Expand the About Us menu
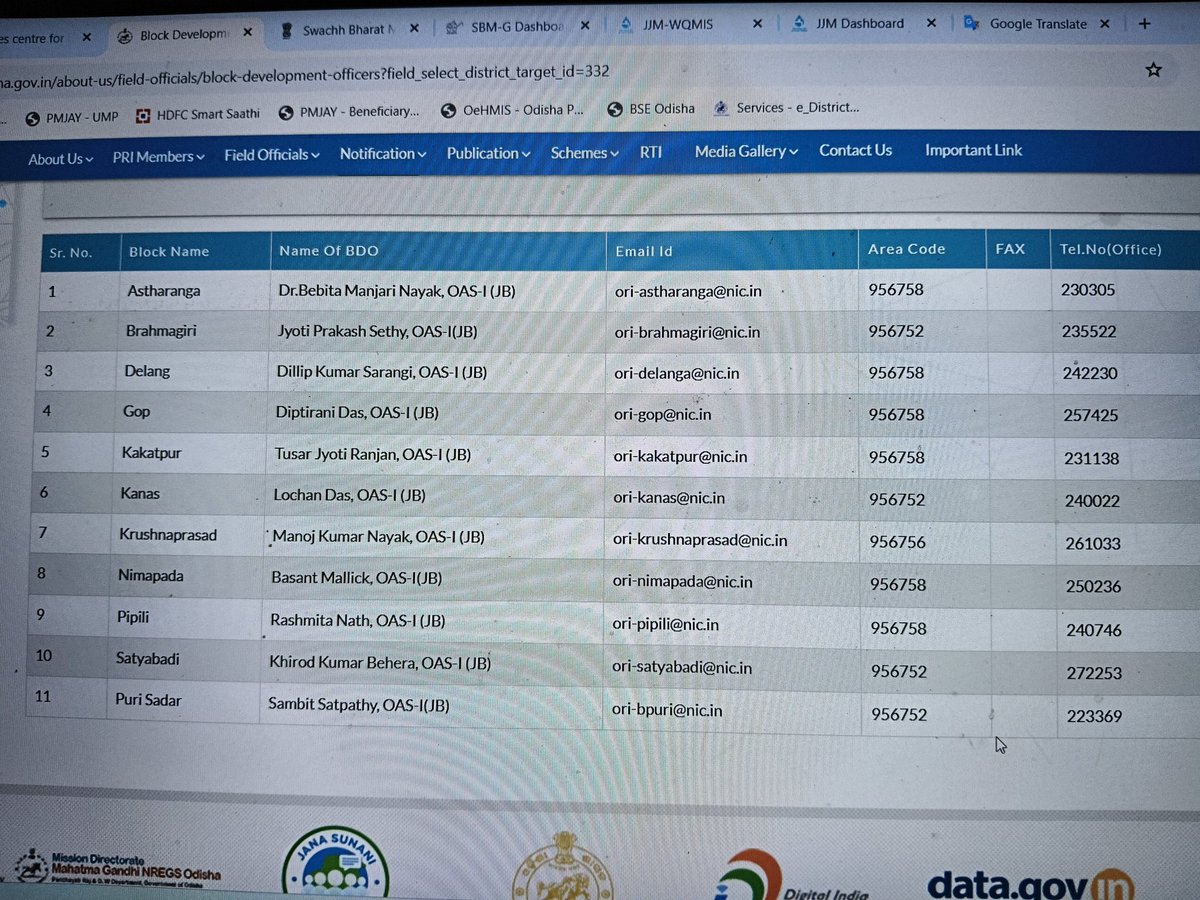1200x900 pixels. coord(60,159)
